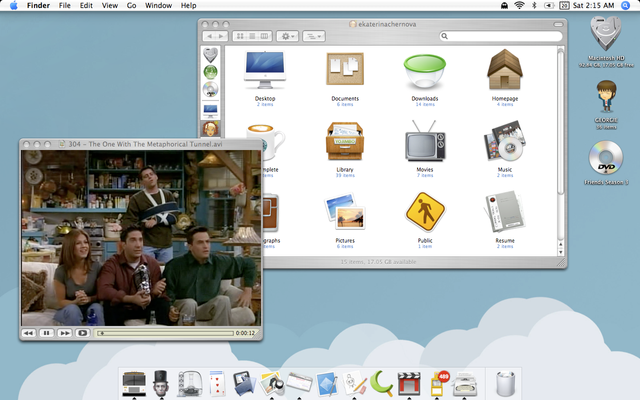Viewport: 640px width, 400px height.
Task: Toggle full screen in video player
Action: click(82, 333)
